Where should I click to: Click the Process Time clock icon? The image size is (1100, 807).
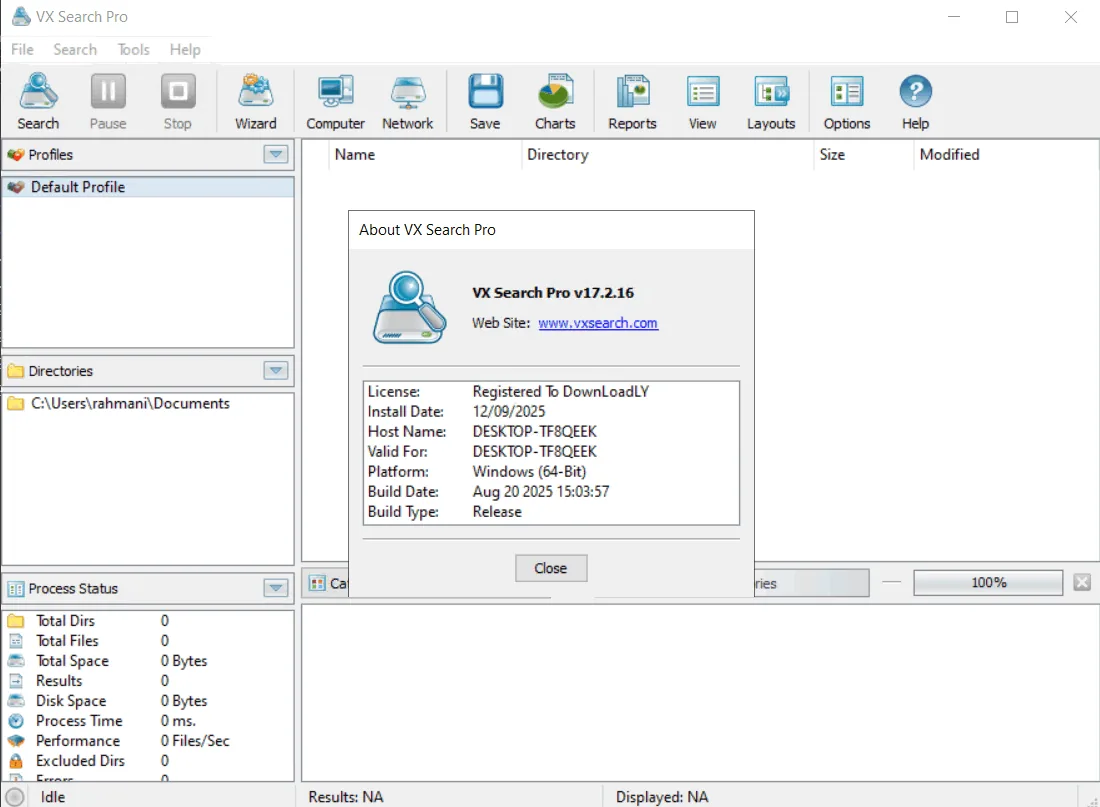click(x=15, y=721)
